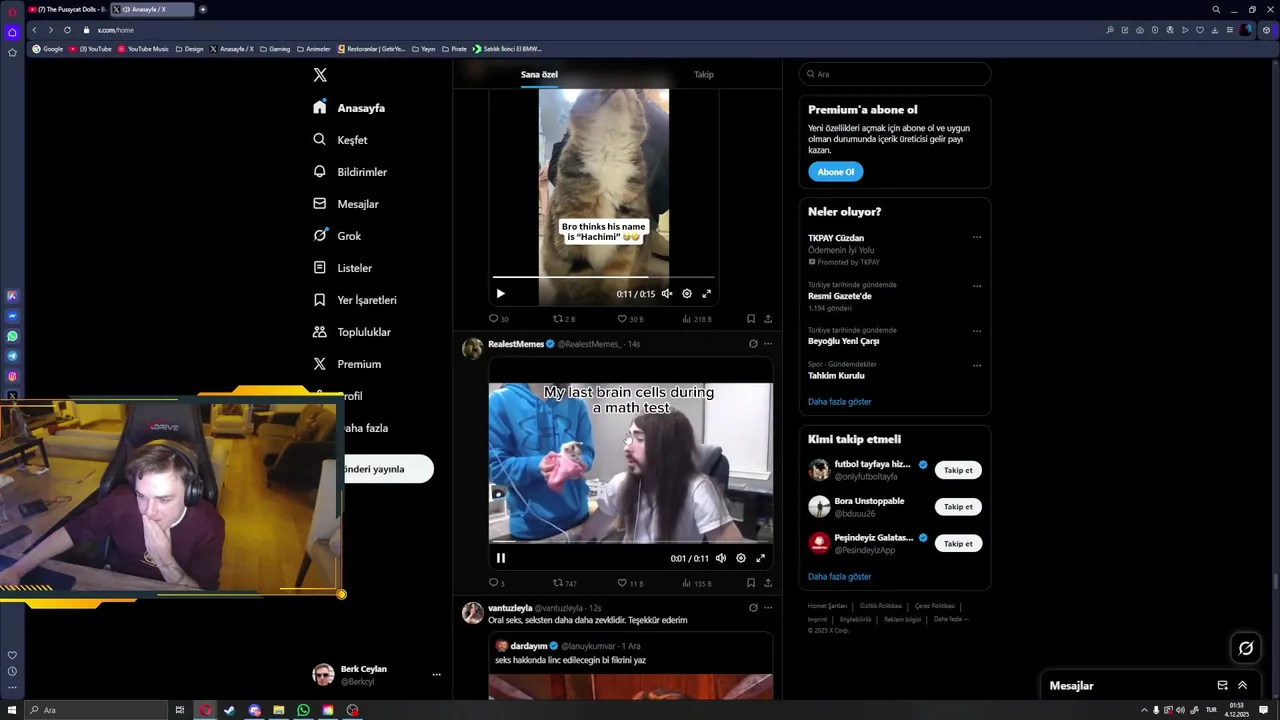Open Premium in sidebar
1280x720 pixels.
click(x=347, y=364)
